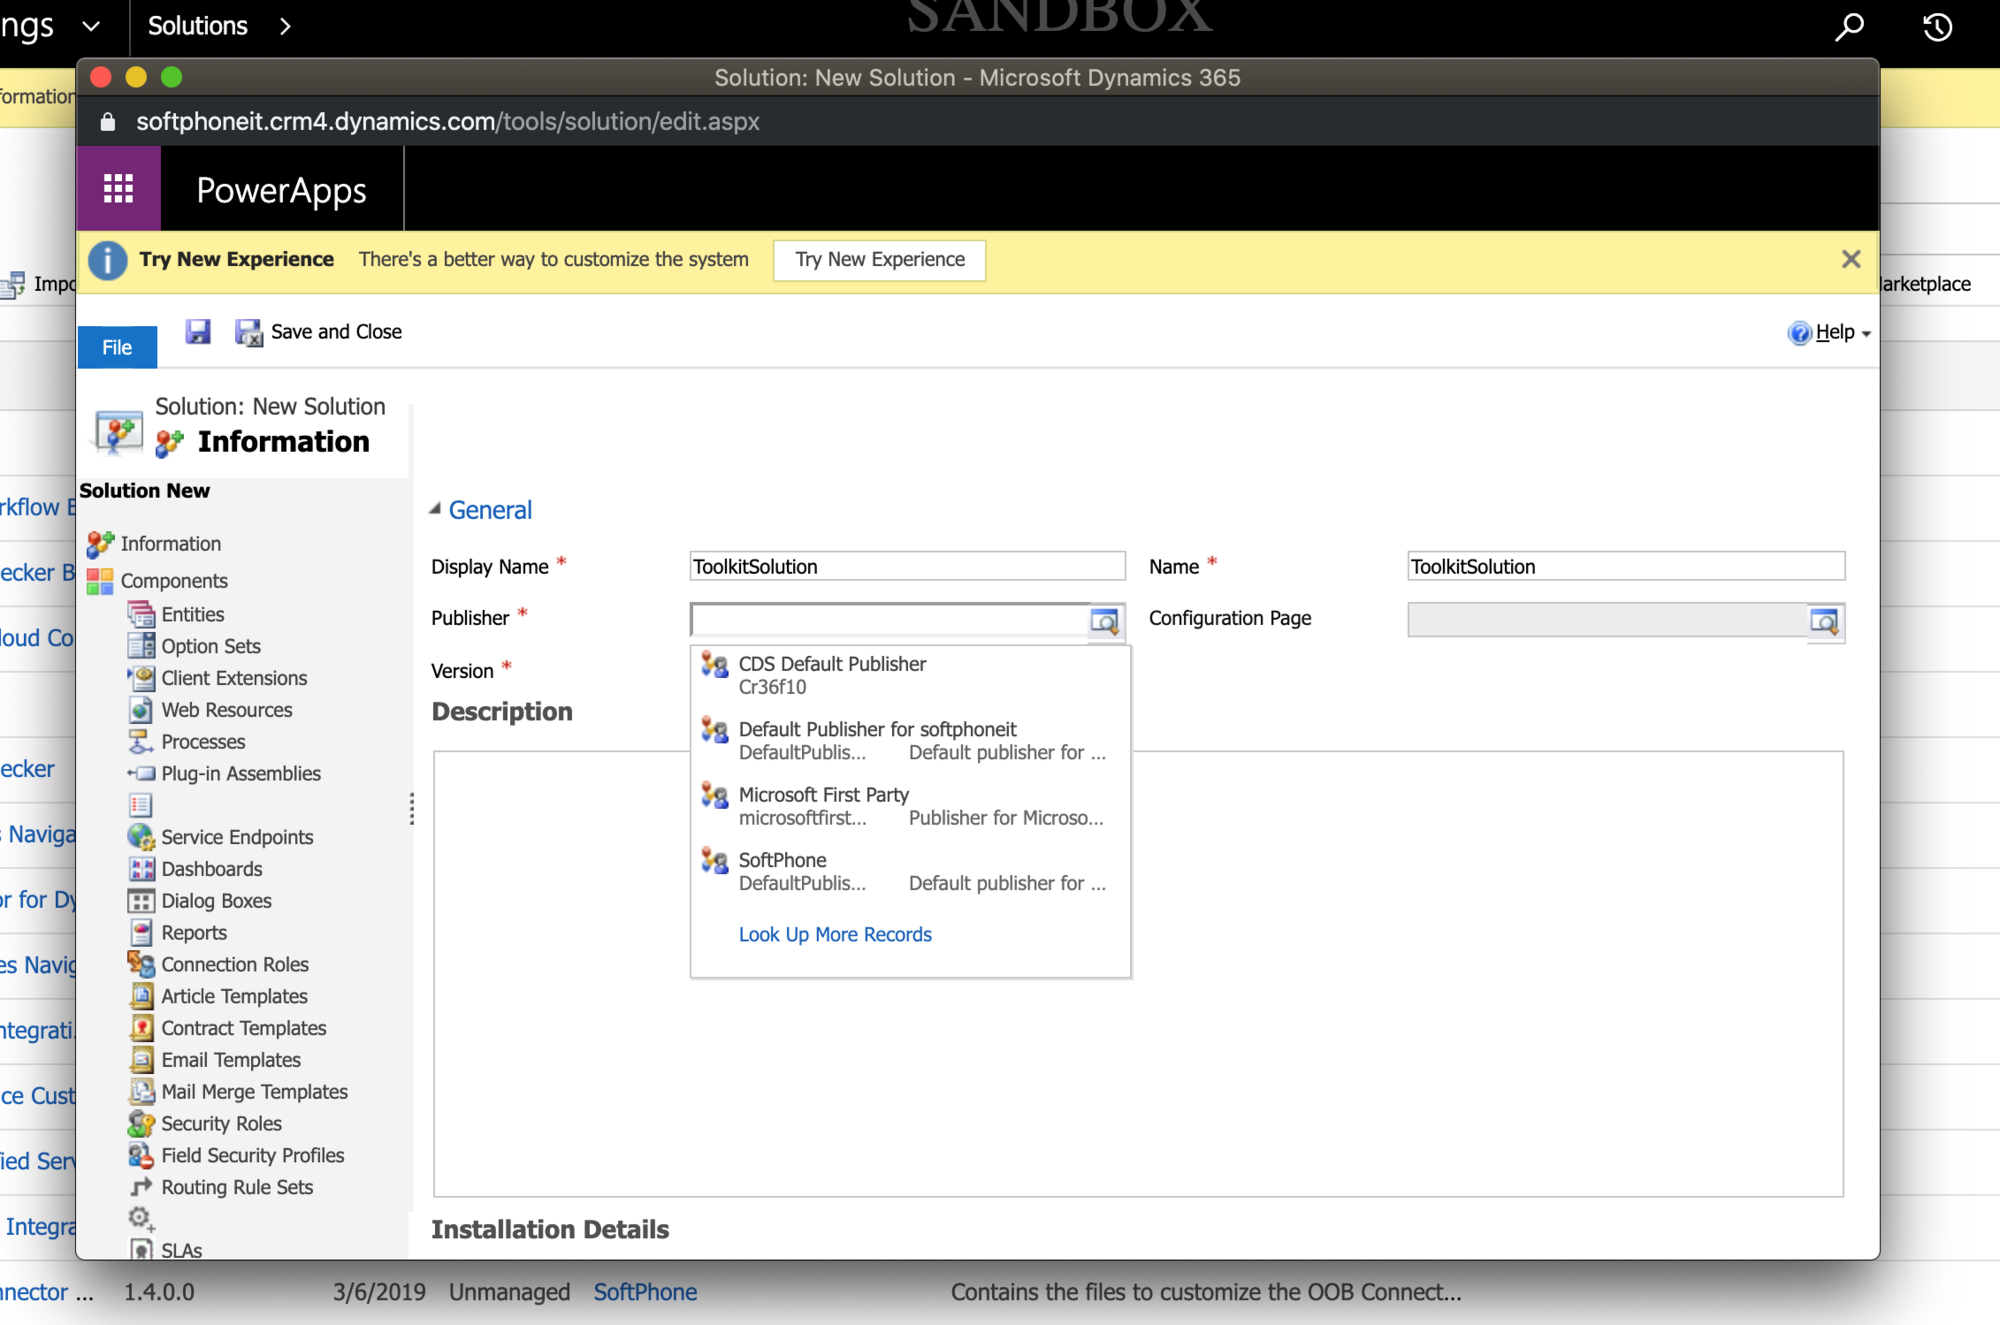Click the Publisher lookup search icon
Screen dimensions: 2000x1325
click(1105, 621)
